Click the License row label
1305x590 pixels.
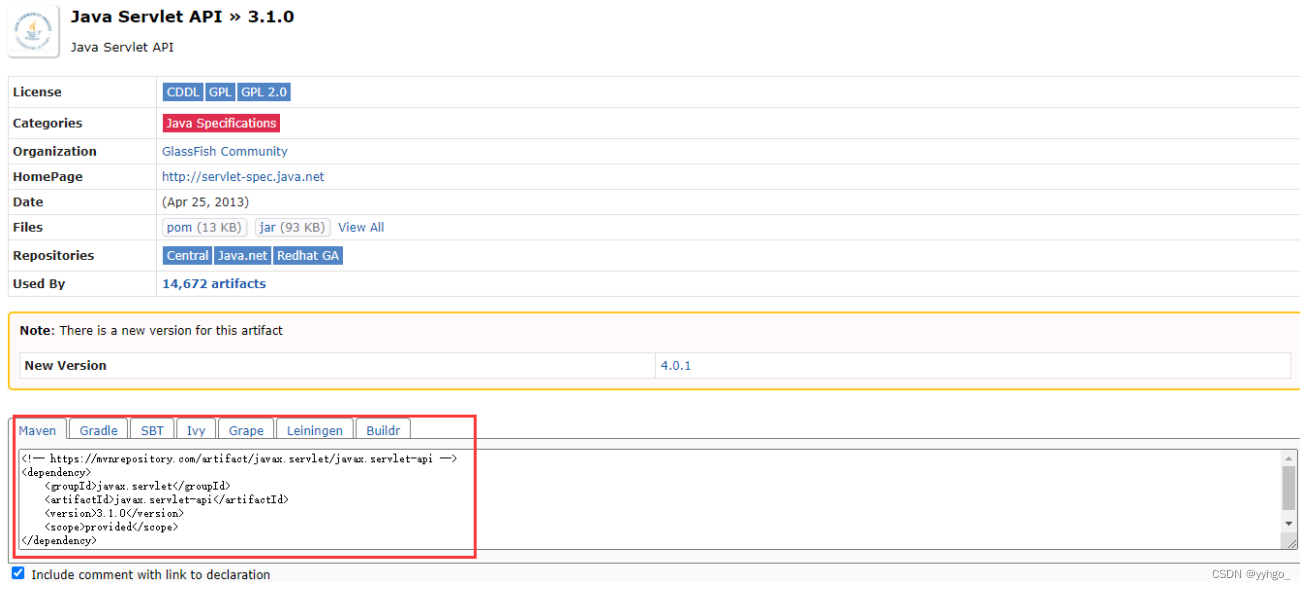pyautogui.click(x=37, y=92)
